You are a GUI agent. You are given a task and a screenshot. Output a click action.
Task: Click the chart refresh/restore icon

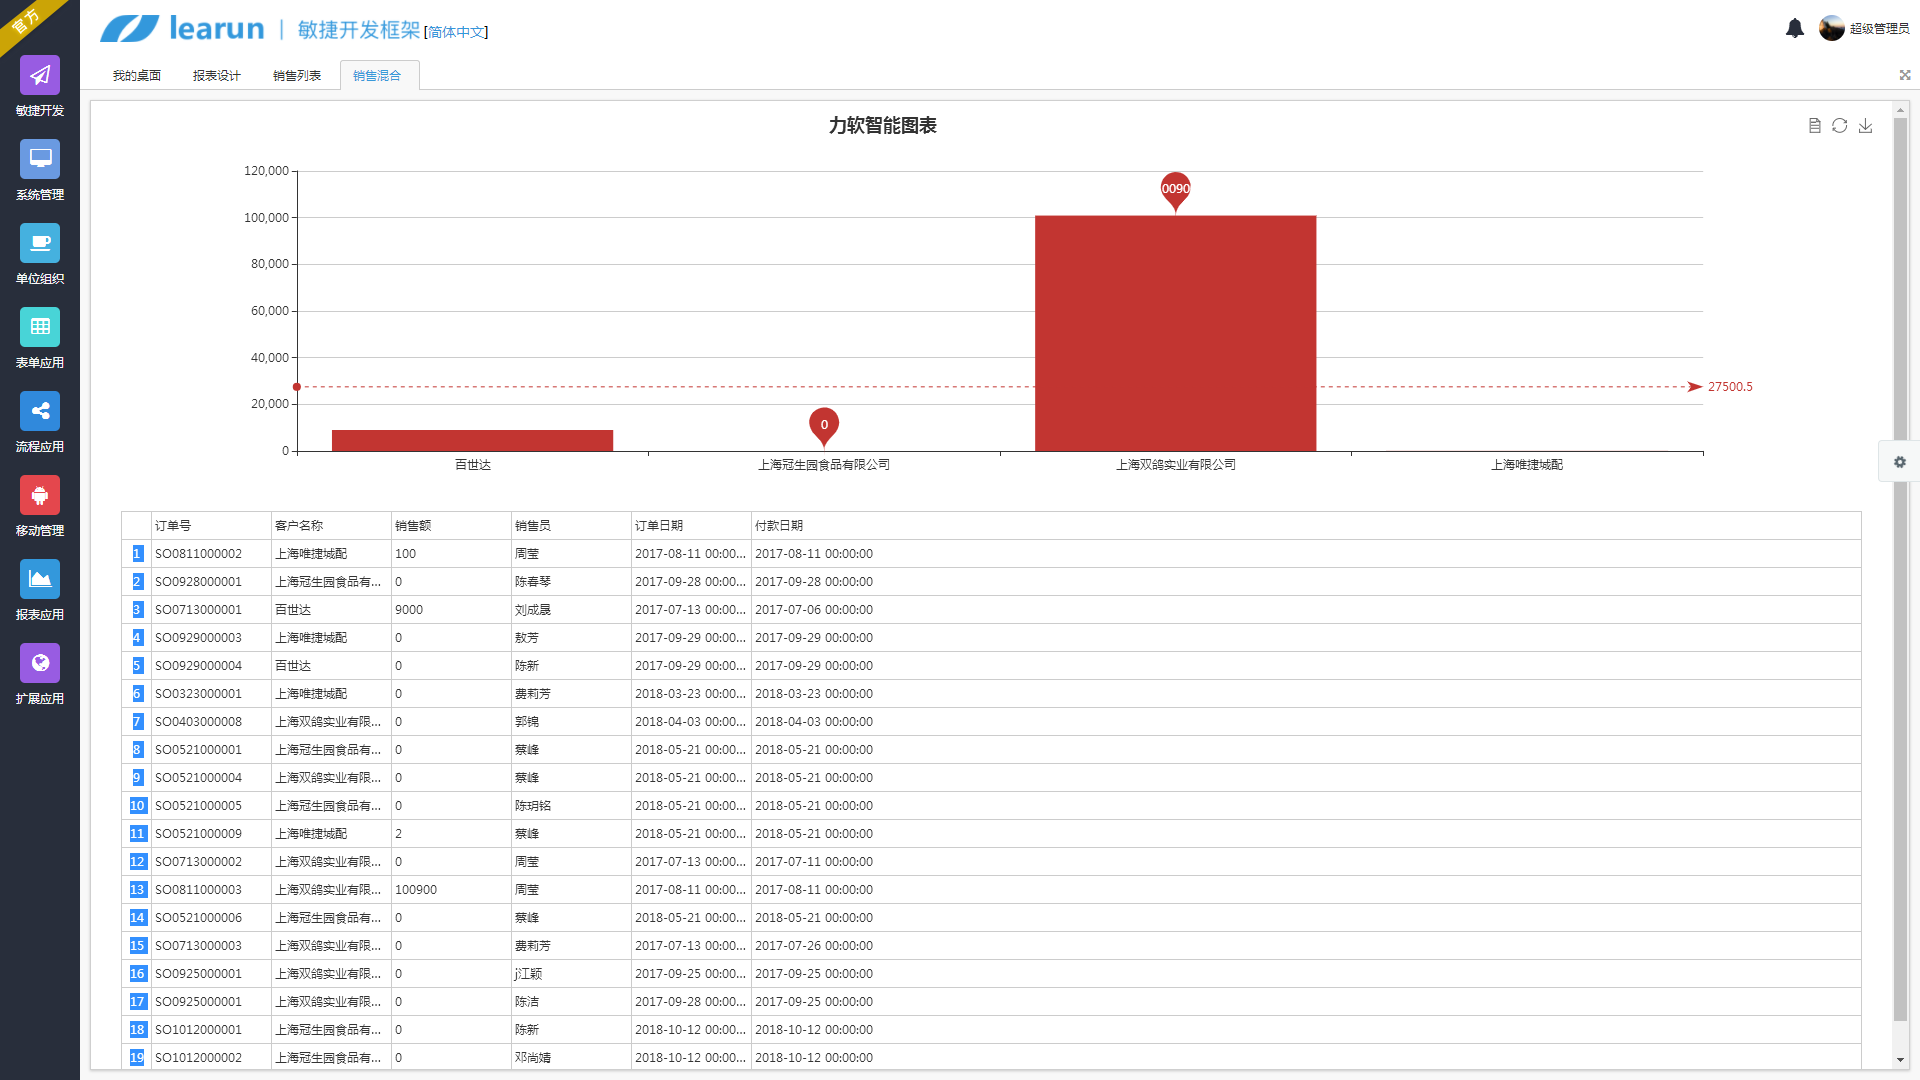1840,126
